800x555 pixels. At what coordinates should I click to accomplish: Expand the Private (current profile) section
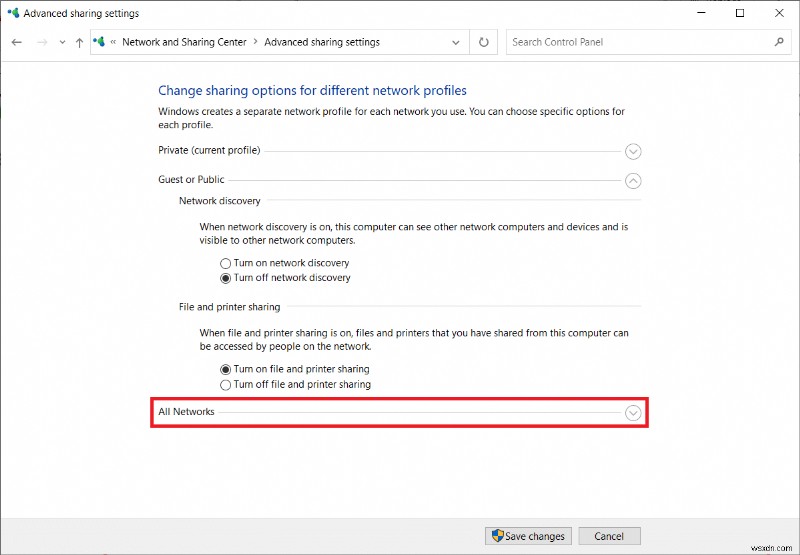click(633, 152)
